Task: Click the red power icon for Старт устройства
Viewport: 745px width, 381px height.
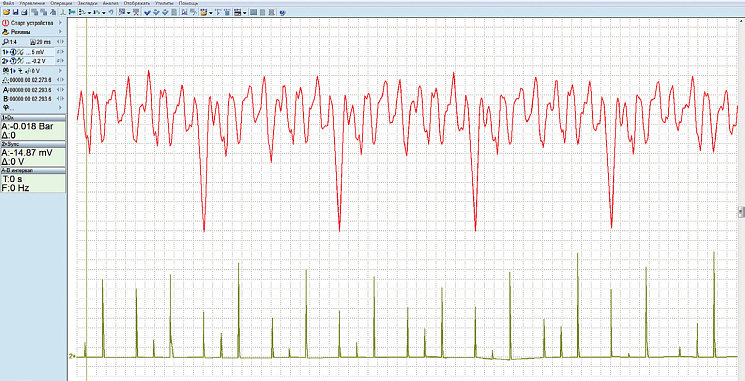Action: point(6,23)
